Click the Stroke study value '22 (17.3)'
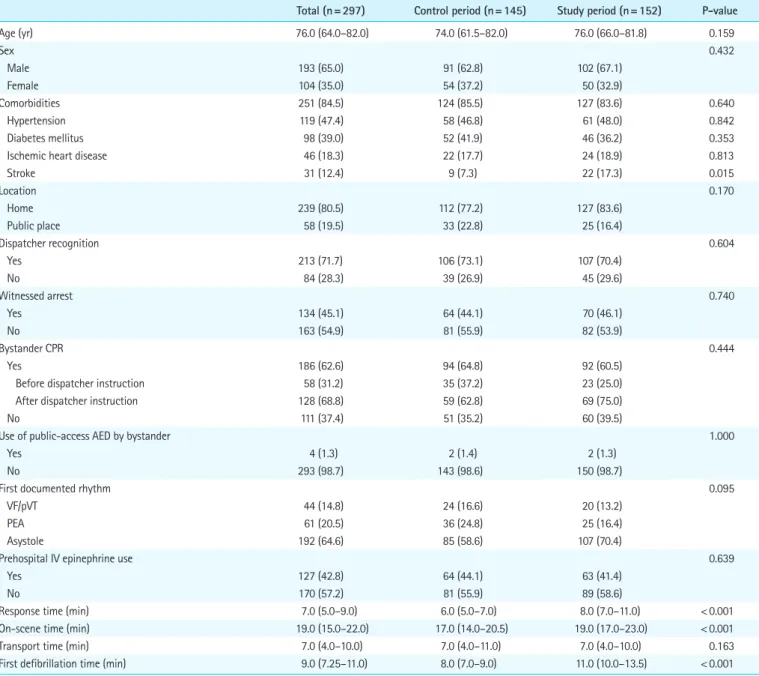This screenshot has width=759, height=676. [602, 173]
